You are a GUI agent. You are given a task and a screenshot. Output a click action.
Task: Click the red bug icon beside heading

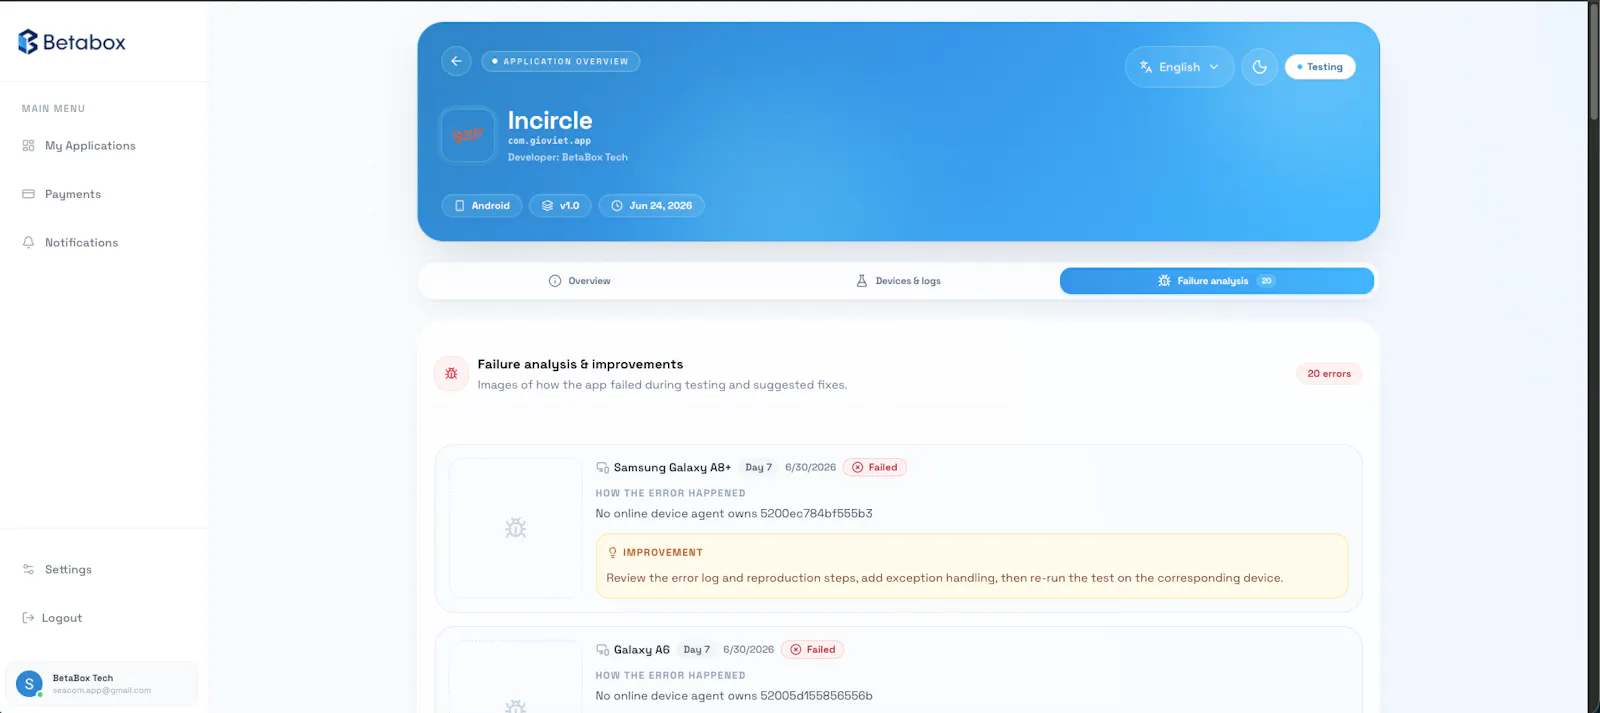click(x=451, y=374)
